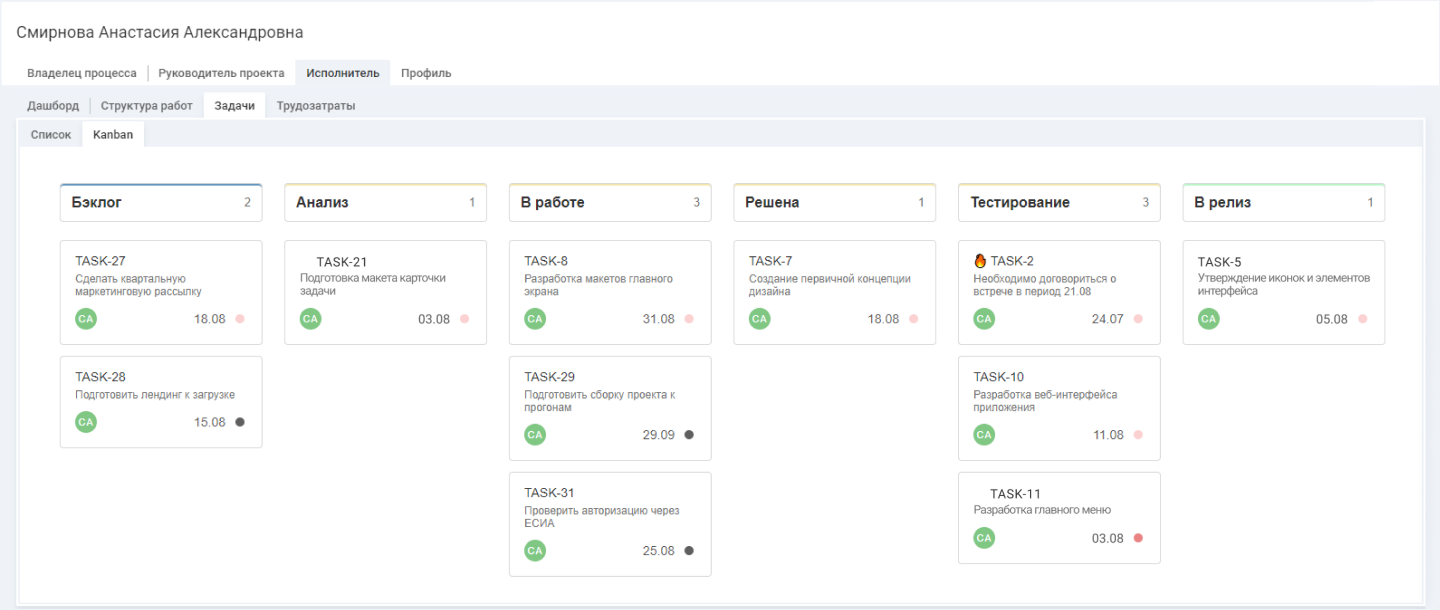1440x610 pixels.
Task: Open the TASK-10 card title
Action: point(998,377)
